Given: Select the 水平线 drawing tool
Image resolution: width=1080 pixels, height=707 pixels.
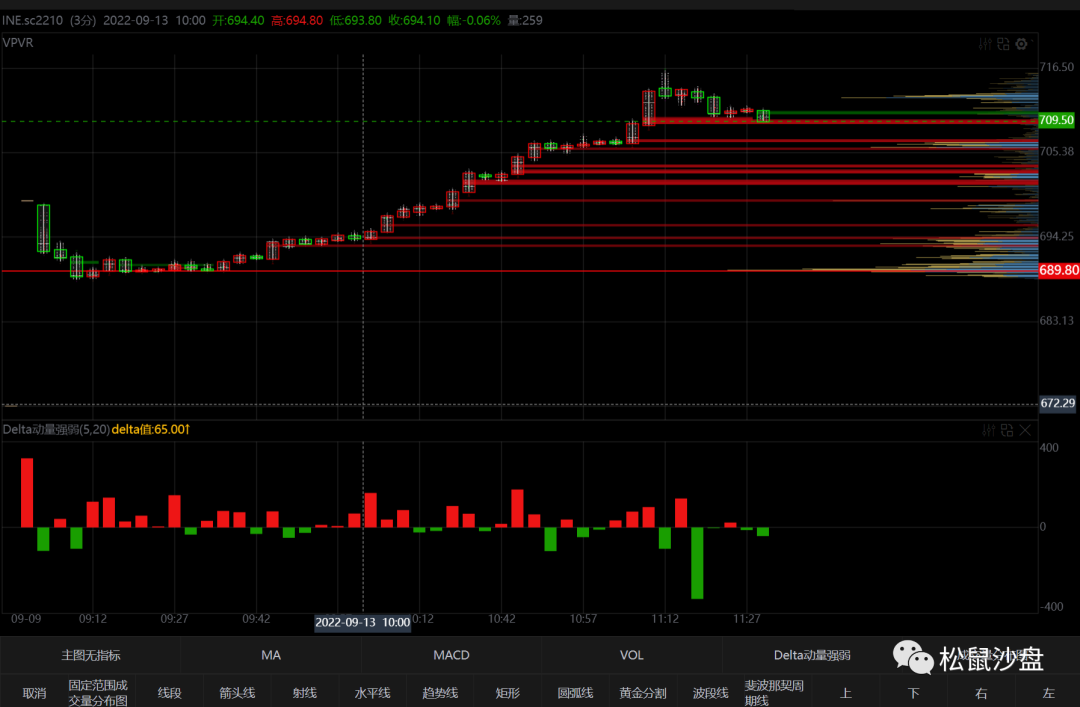Looking at the screenshot, I should [x=372, y=693].
